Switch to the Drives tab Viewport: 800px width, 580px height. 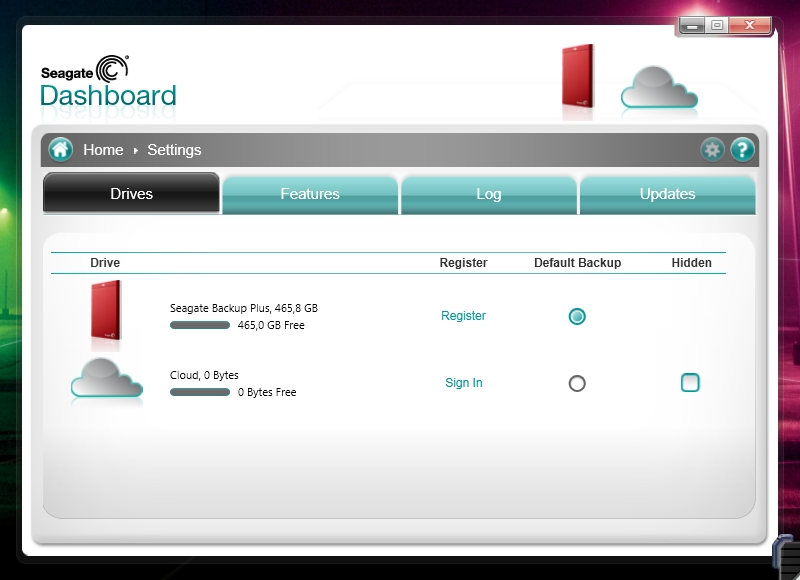point(132,193)
